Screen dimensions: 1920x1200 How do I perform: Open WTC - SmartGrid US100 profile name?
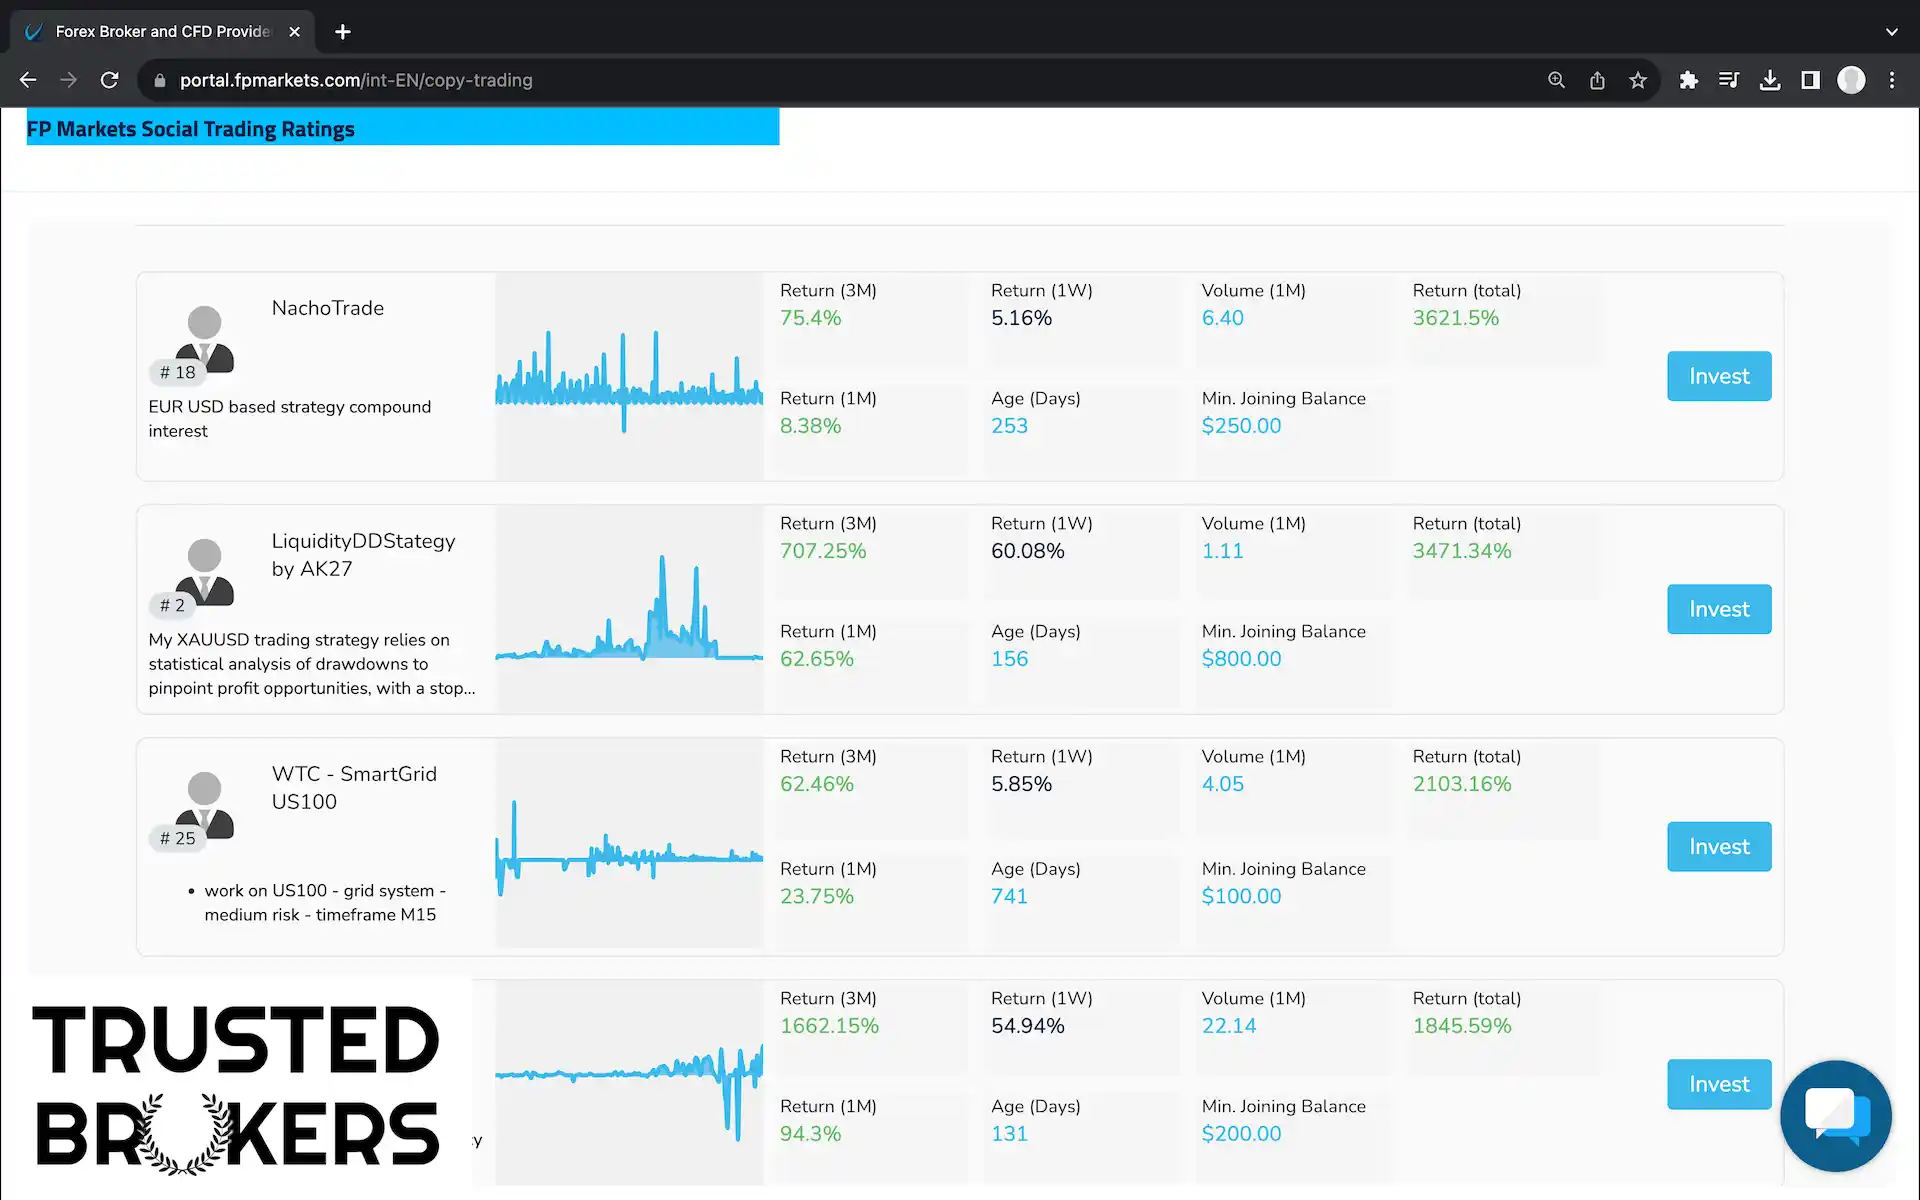click(x=354, y=788)
